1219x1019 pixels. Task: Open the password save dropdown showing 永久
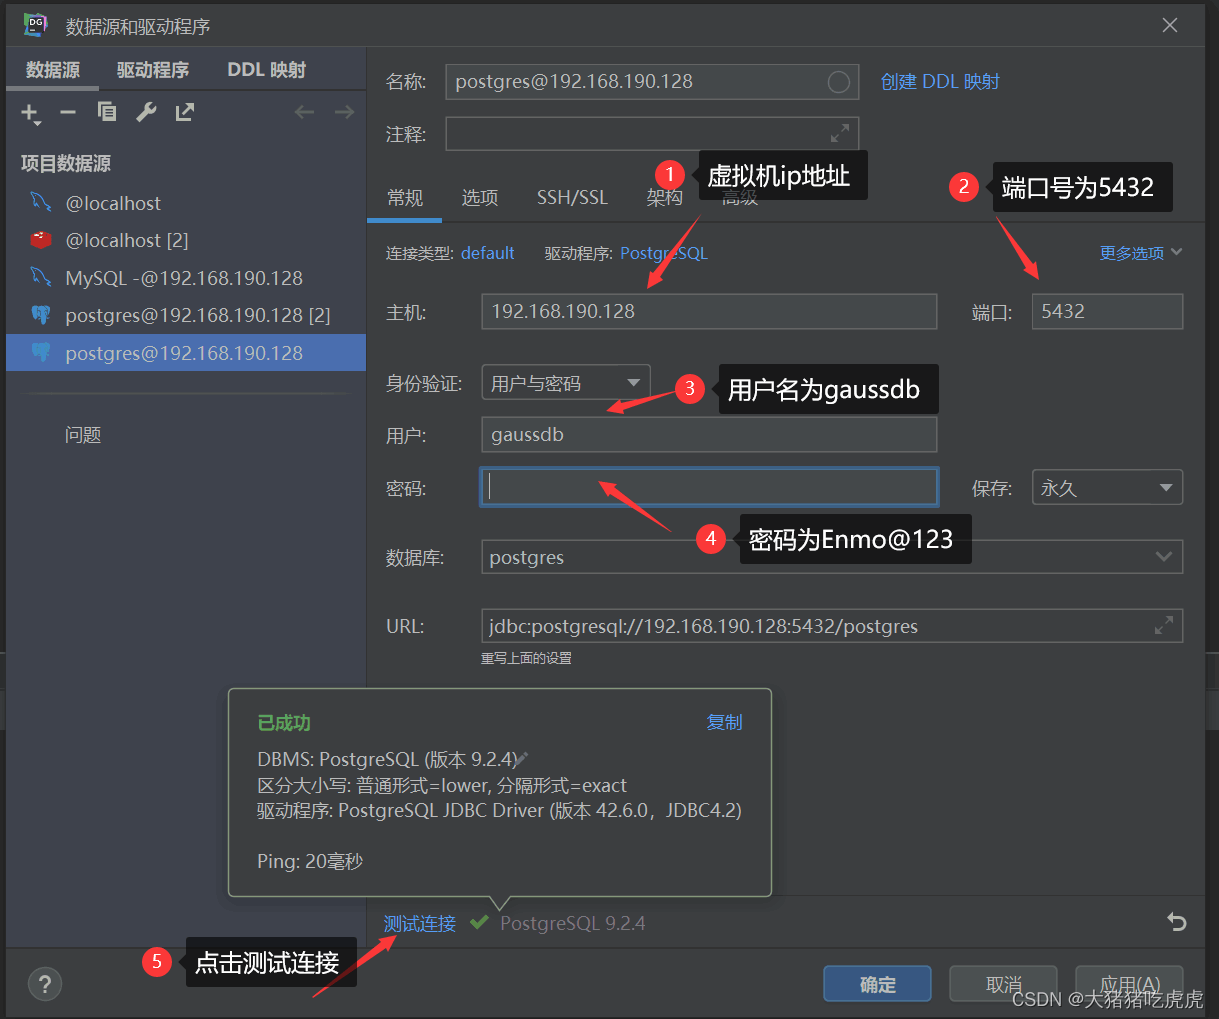point(1106,488)
